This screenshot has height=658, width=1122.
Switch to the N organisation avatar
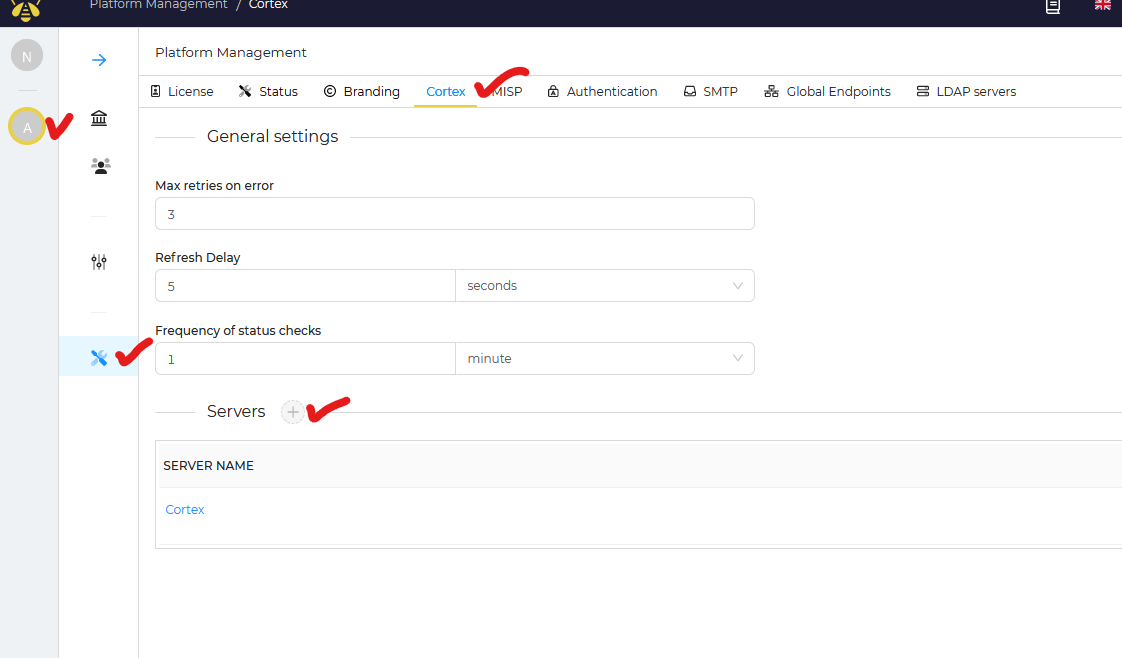point(27,56)
